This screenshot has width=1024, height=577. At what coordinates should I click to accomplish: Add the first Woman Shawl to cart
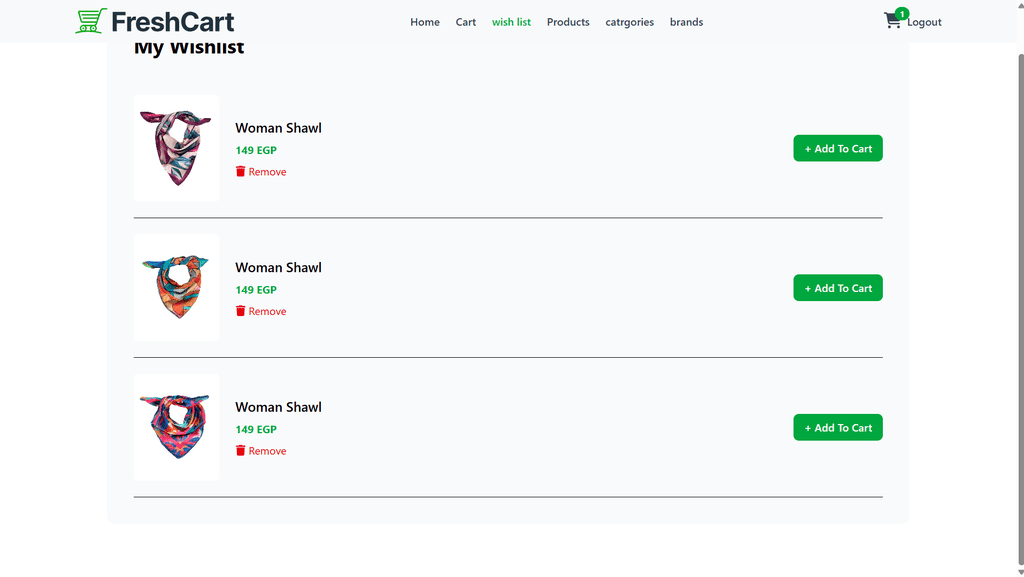click(838, 149)
